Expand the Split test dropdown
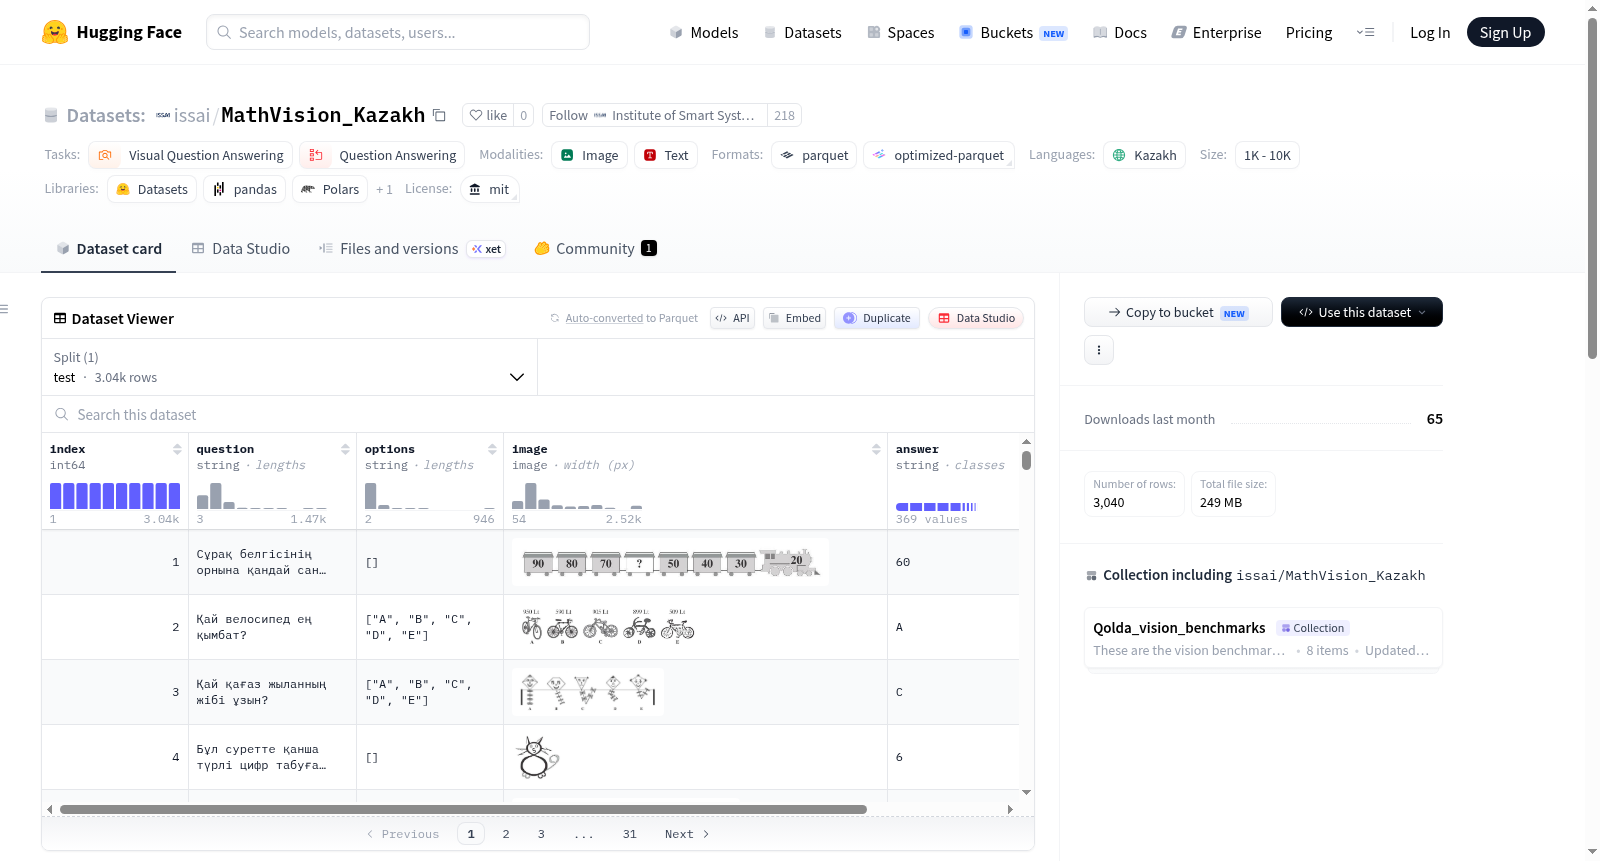Screen dimensions: 1600x861 point(289,367)
